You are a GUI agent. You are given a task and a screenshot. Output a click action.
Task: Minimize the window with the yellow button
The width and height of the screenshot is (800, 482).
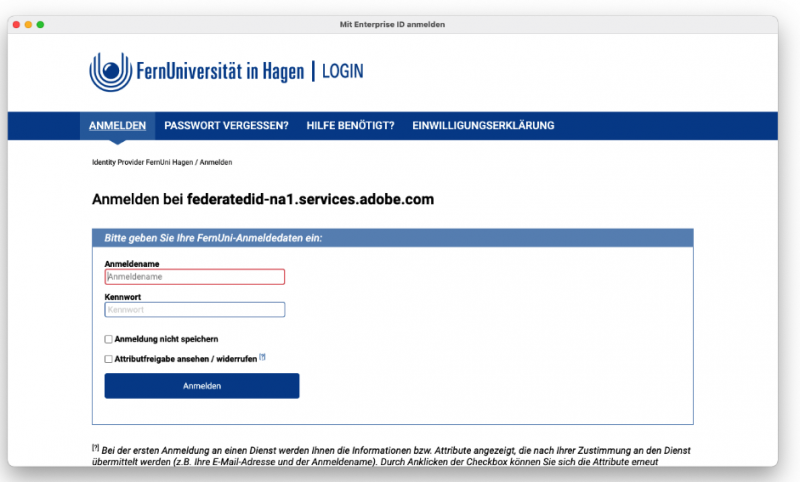pyautogui.click(x=29, y=24)
